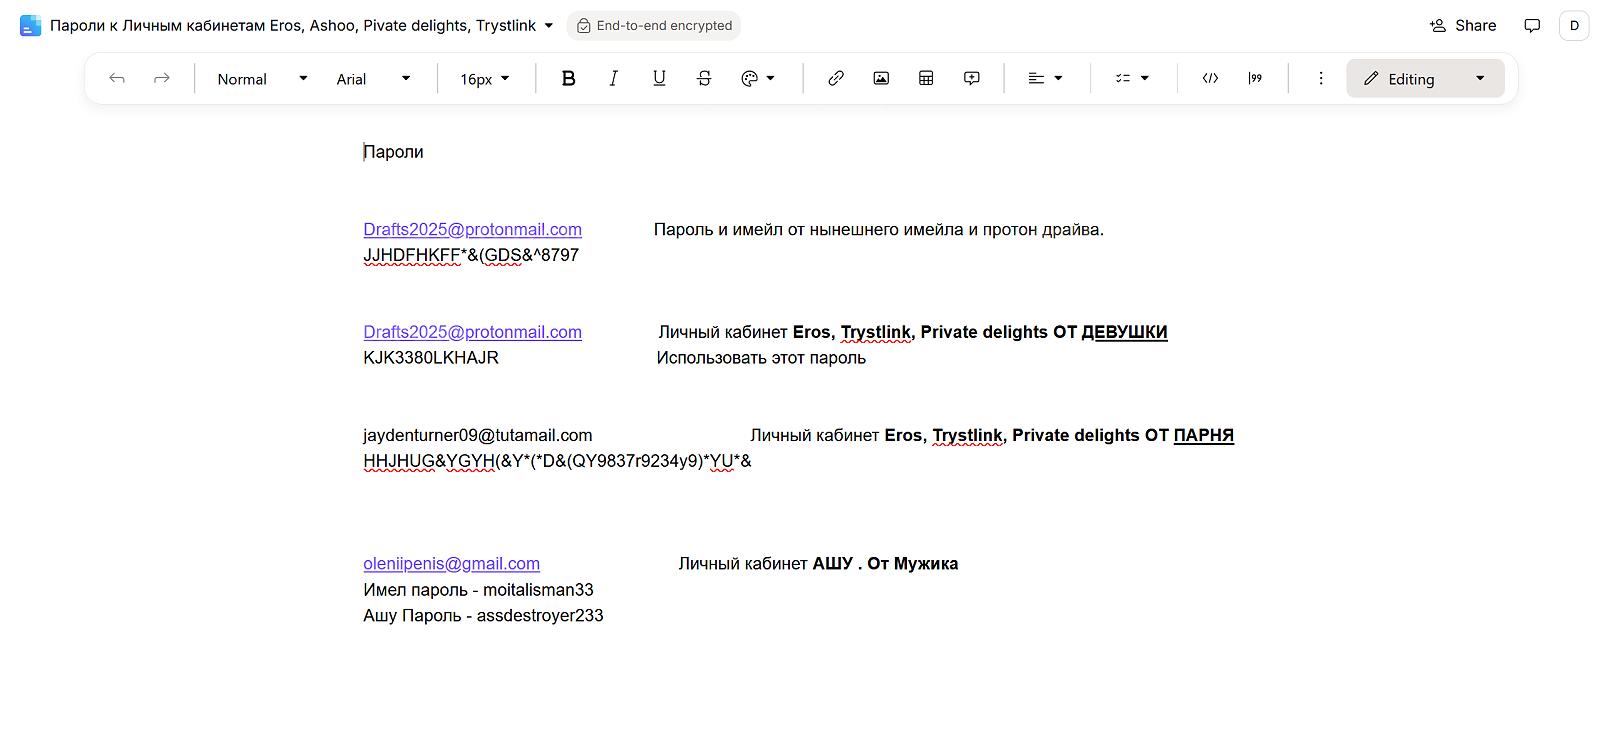The width and height of the screenshot is (1600, 749).
Task: Click the underlined word "ДЕВУШКИ"
Action: point(1124,332)
